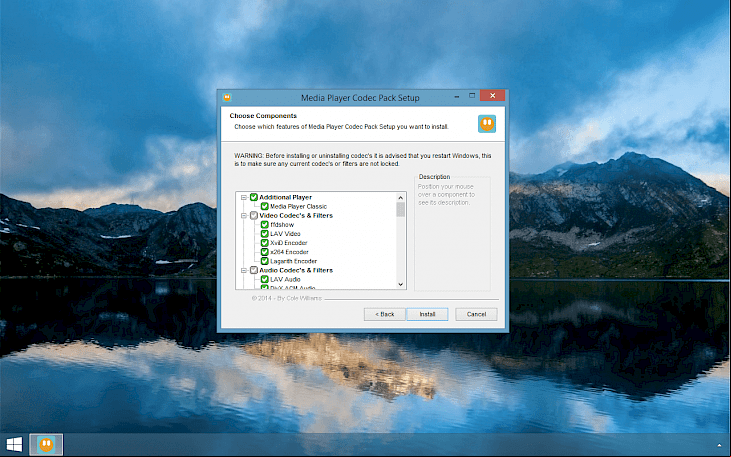The image size is (731, 457).
Task: Open the Codec Pack taskbar icon
Action: coord(46,444)
